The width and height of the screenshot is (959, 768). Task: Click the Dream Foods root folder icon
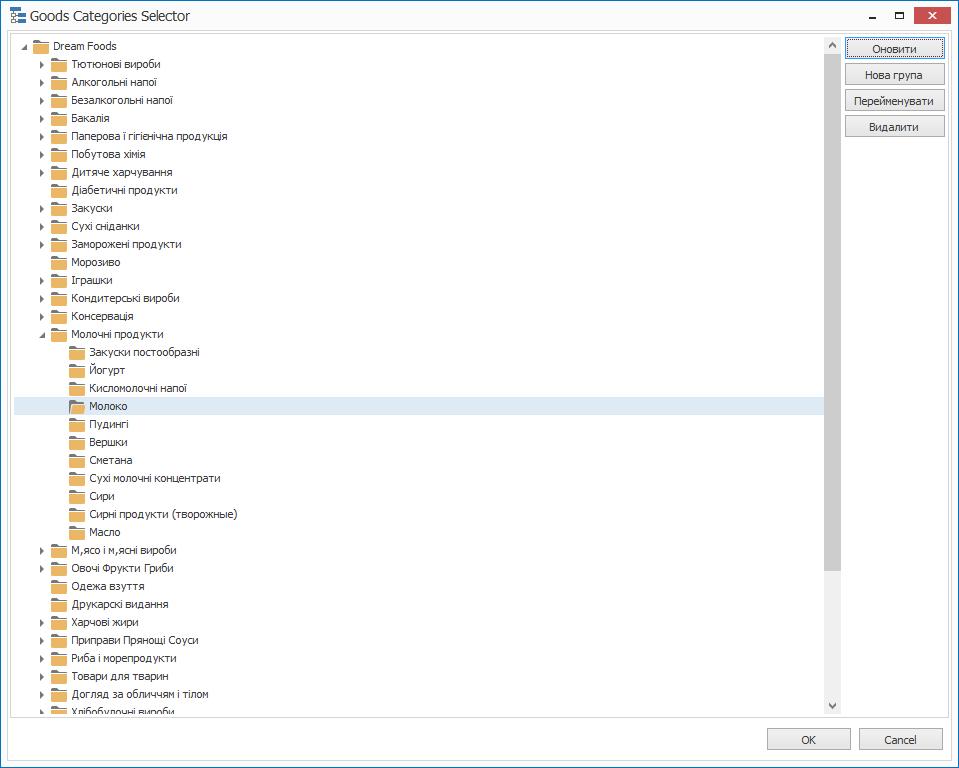tap(40, 46)
